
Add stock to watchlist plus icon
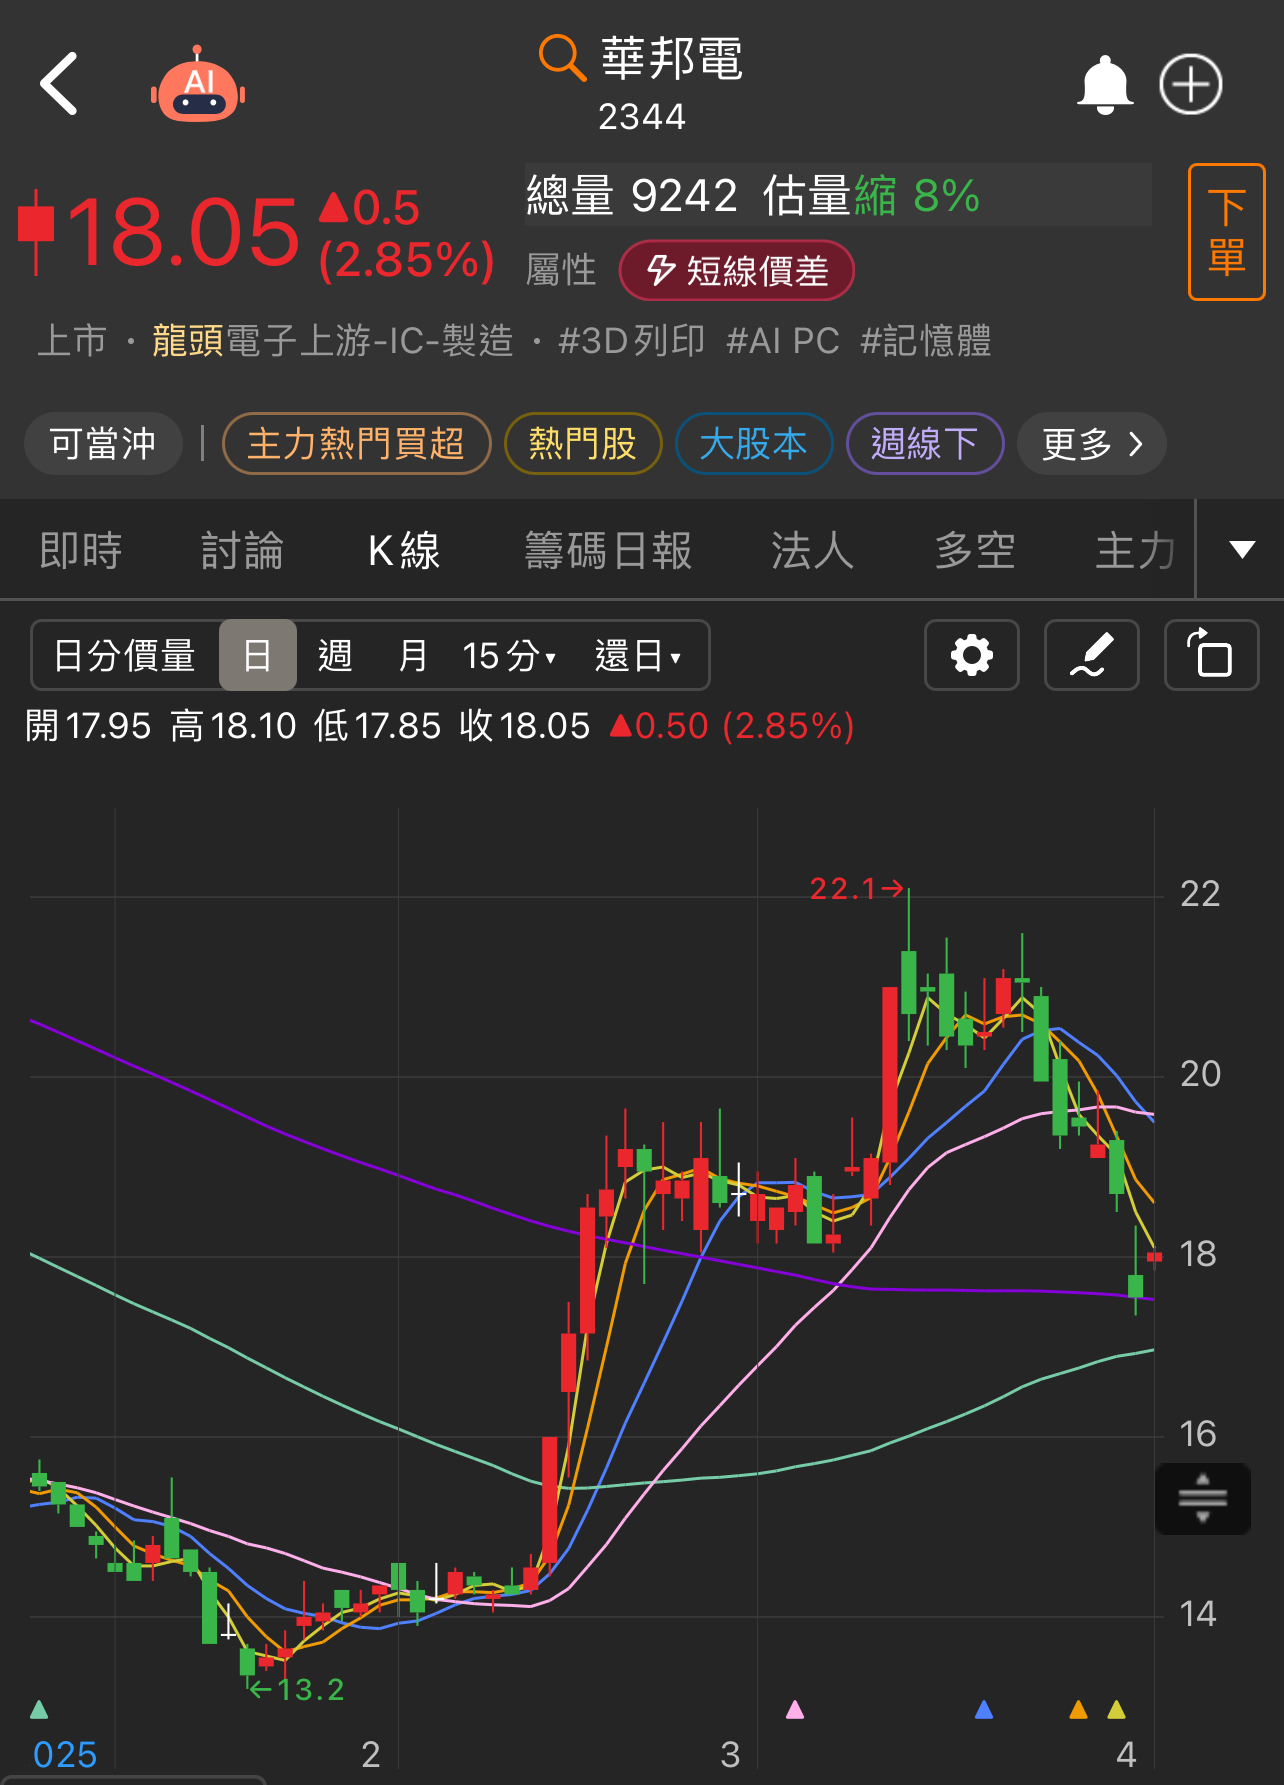(1191, 85)
